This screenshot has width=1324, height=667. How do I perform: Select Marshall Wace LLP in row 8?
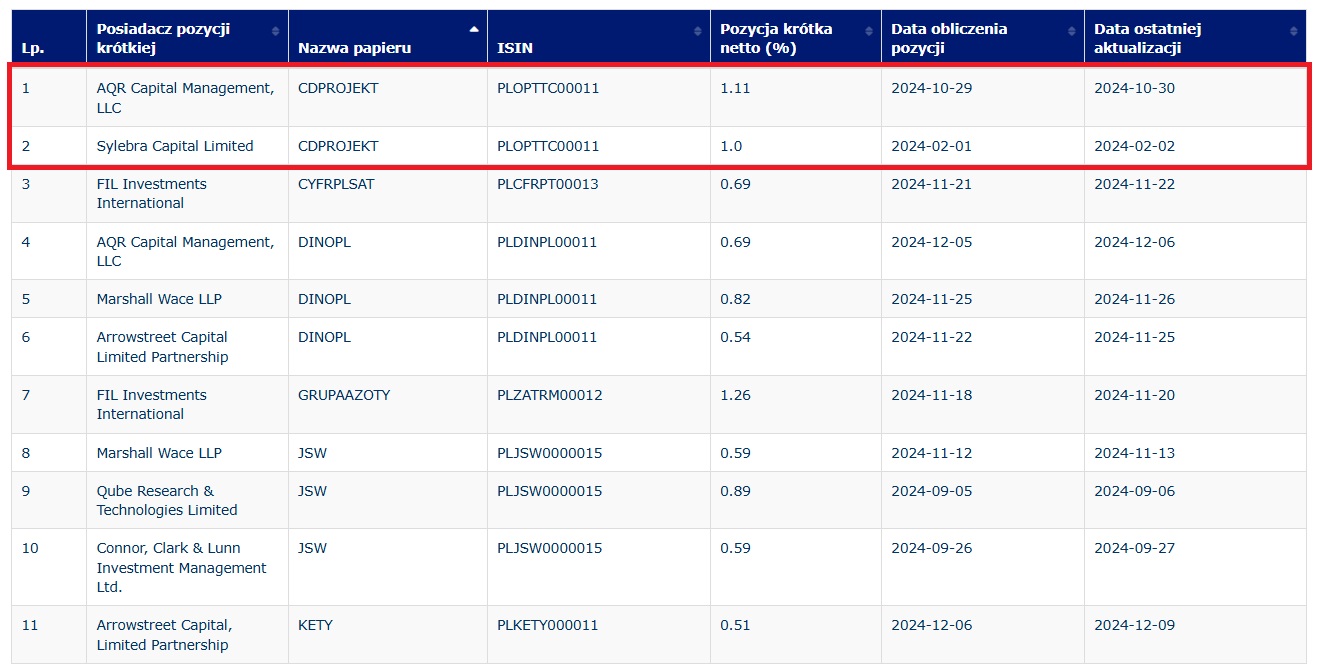point(159,453)
